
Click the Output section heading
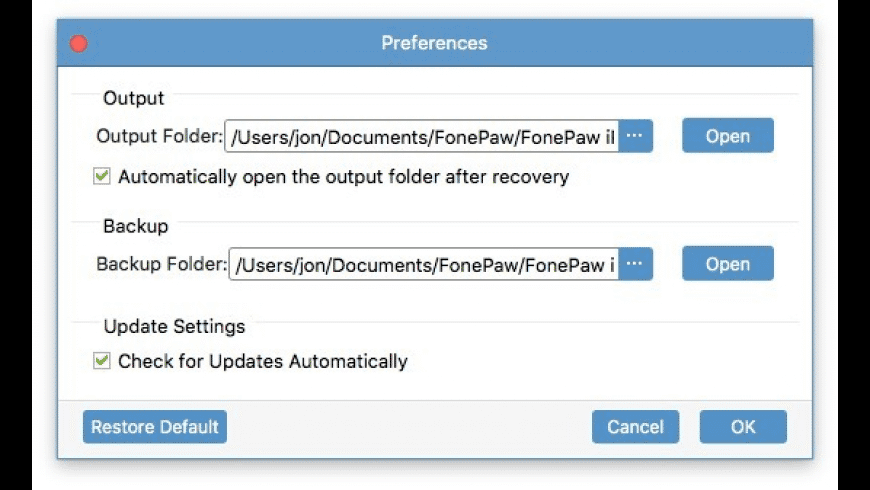coord(133,98)
